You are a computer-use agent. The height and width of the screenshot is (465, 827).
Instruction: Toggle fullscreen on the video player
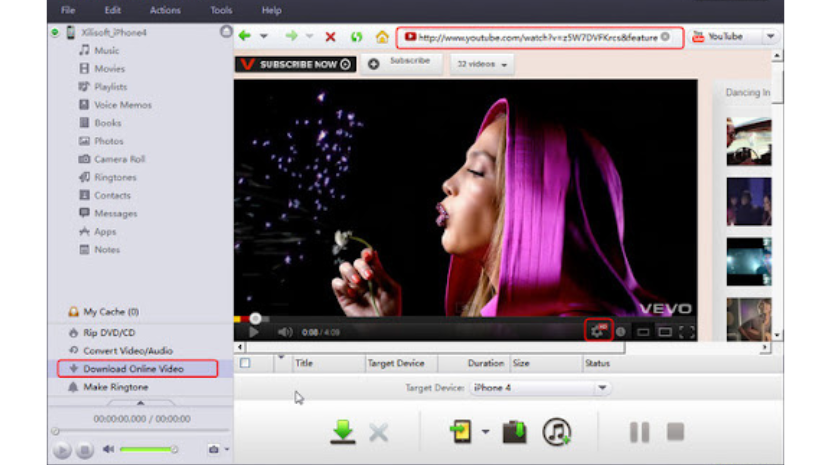point(686,332)
